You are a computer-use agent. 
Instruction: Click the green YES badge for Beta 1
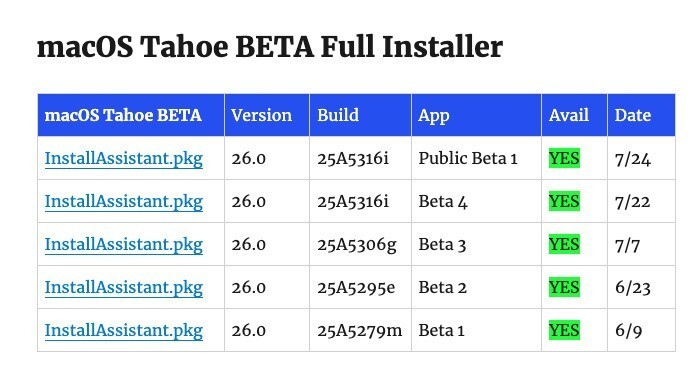pos(564,330)
